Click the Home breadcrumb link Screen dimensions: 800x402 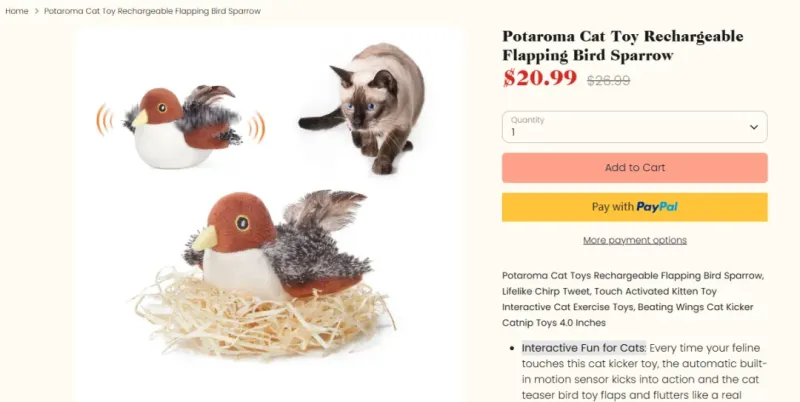point(16,11)
